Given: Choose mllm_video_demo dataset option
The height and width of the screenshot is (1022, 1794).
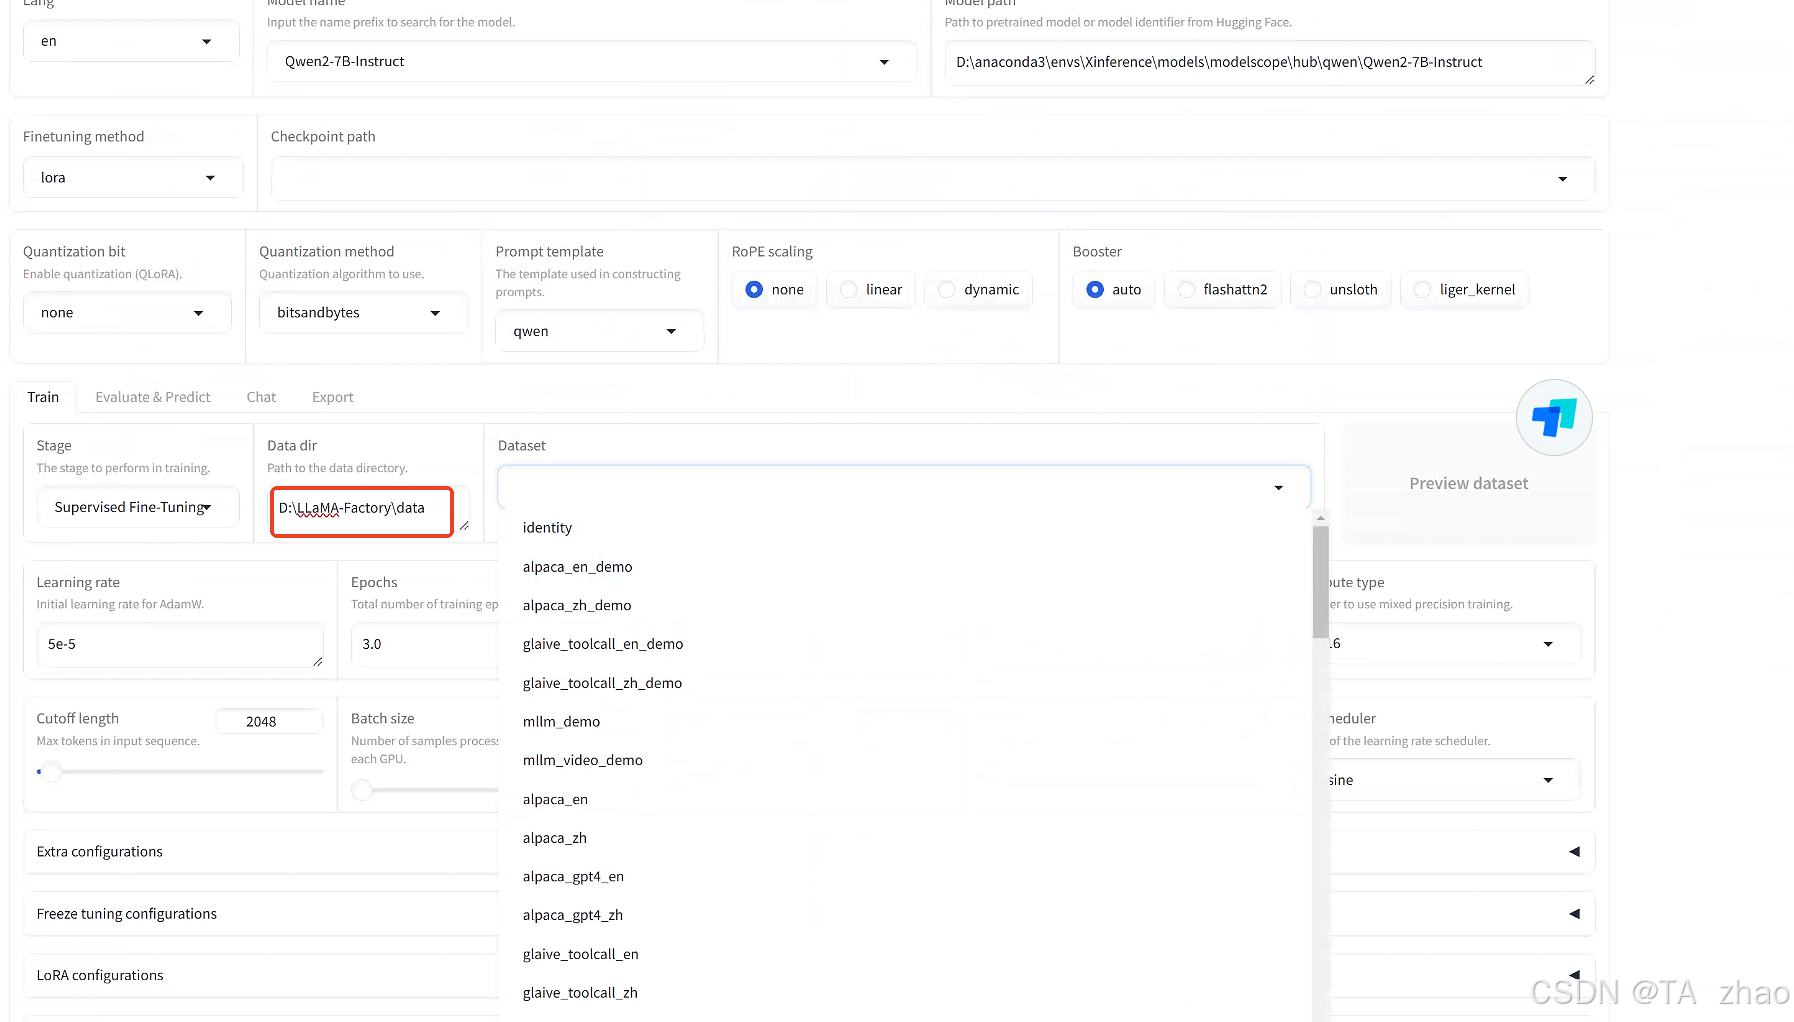Looking at the screenshot, I should (x=906, y=760).
